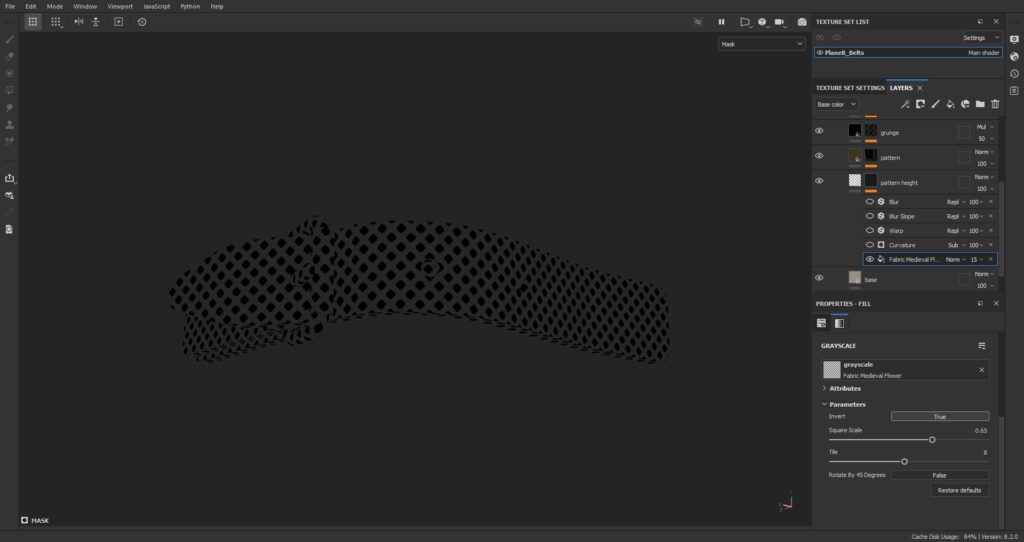This screenshot has width=1024, height=542.
Task: Click the smart material icon in Layers
Action: 965,104
